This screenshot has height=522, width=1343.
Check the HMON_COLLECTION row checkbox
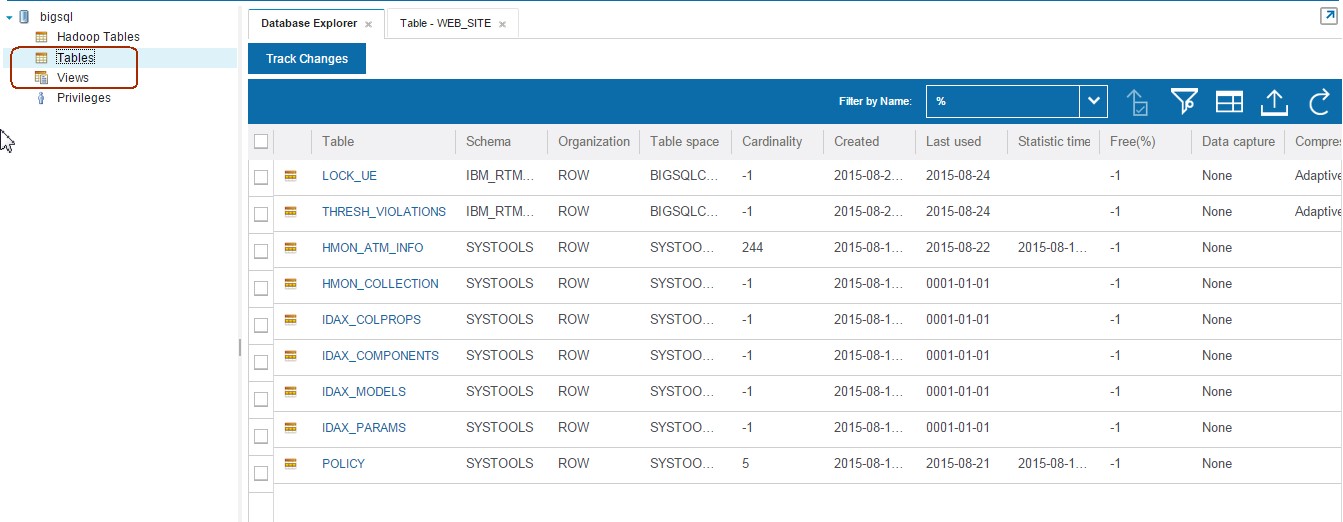point(261,288)
